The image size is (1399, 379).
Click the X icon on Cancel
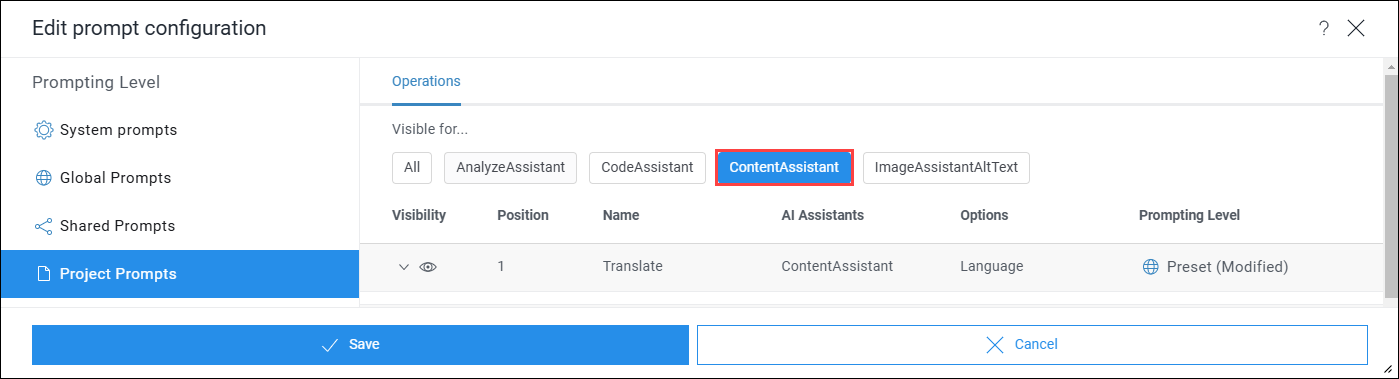click(994, 345)
